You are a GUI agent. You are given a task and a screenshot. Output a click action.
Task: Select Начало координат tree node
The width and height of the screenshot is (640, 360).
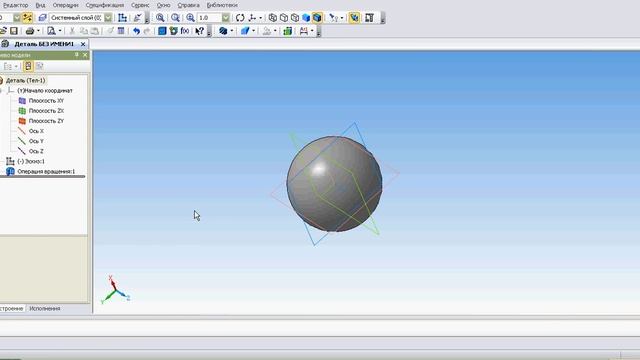click(45, 91)
